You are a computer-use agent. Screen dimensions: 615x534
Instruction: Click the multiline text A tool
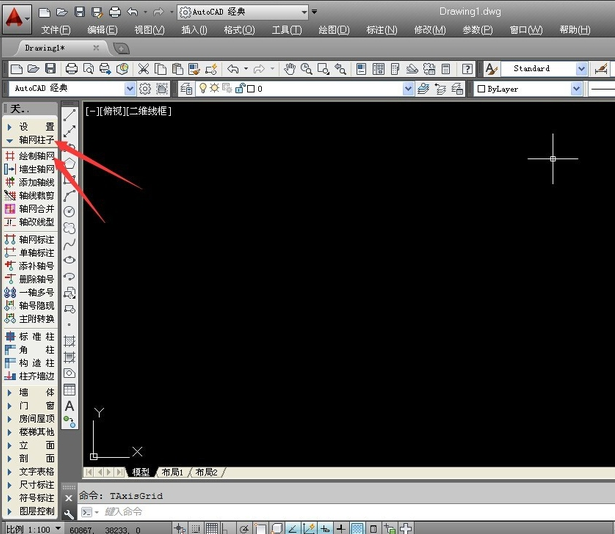coord(70,406)
